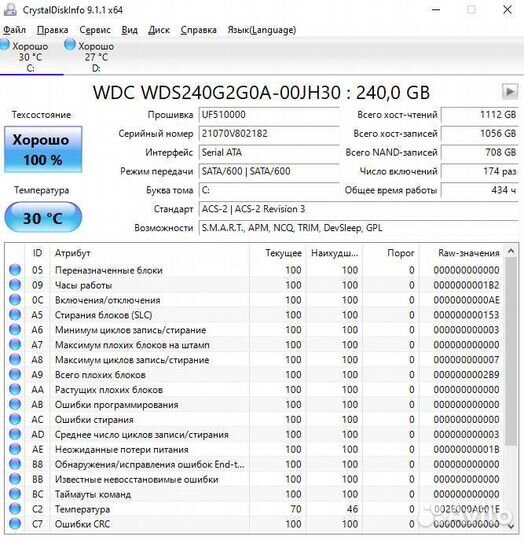Click the Порог column header

pos(391,253)
